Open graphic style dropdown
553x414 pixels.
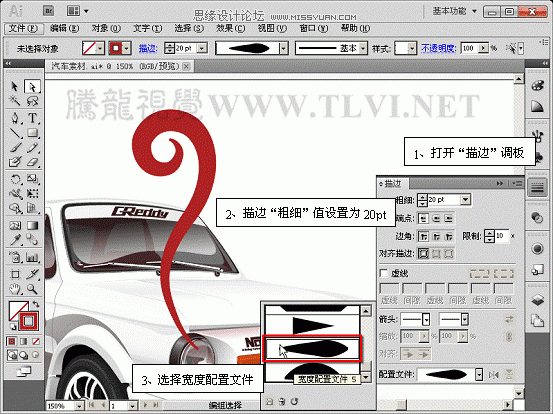coord(412,48)
